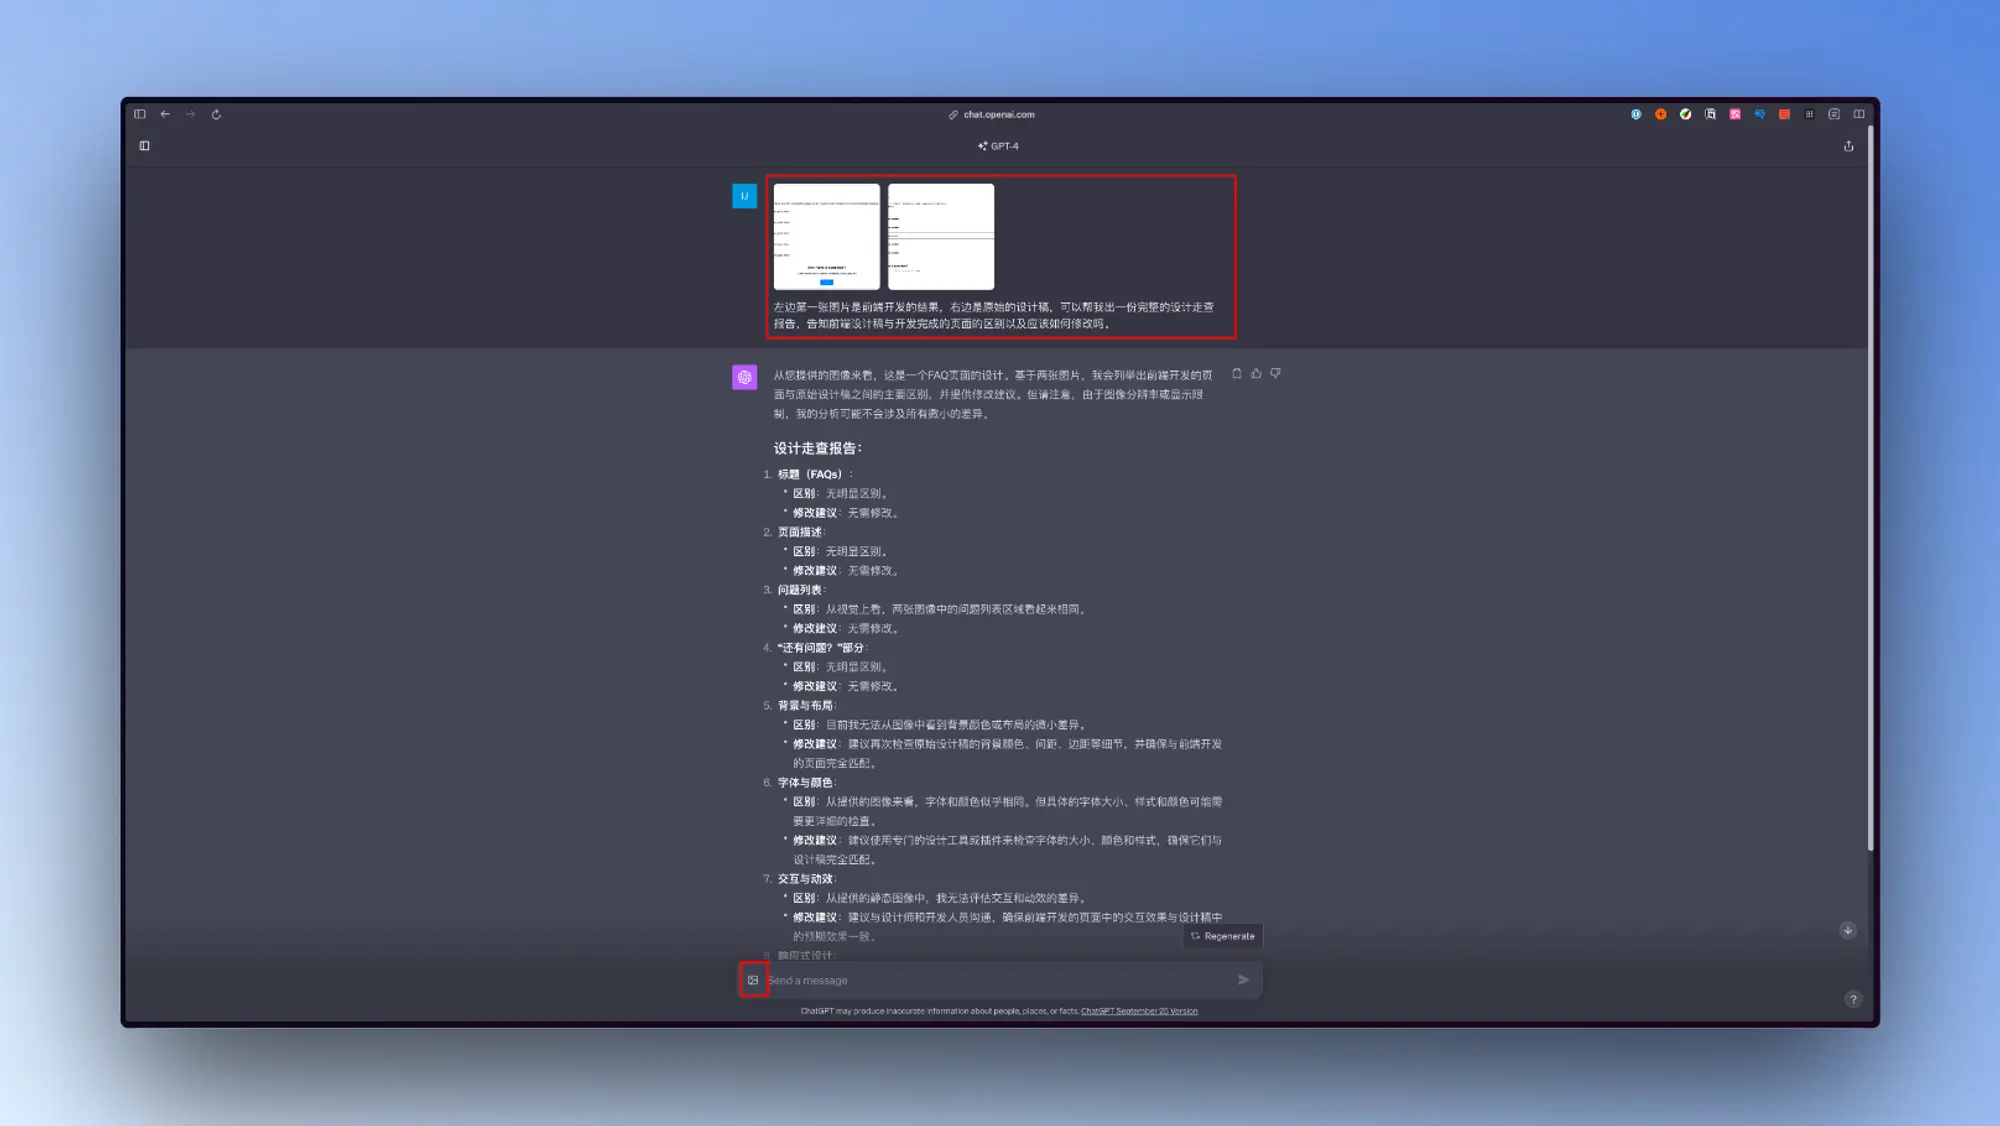
Task: Open the first uploaded screenshot thumbnail
Action: pyautogui.click(x=826, y=237)
